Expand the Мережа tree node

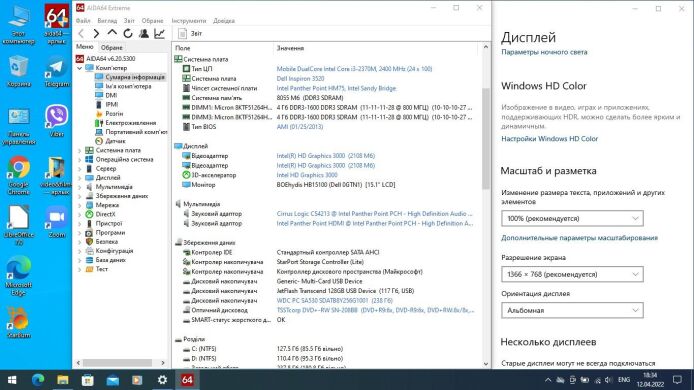[80, 205]
